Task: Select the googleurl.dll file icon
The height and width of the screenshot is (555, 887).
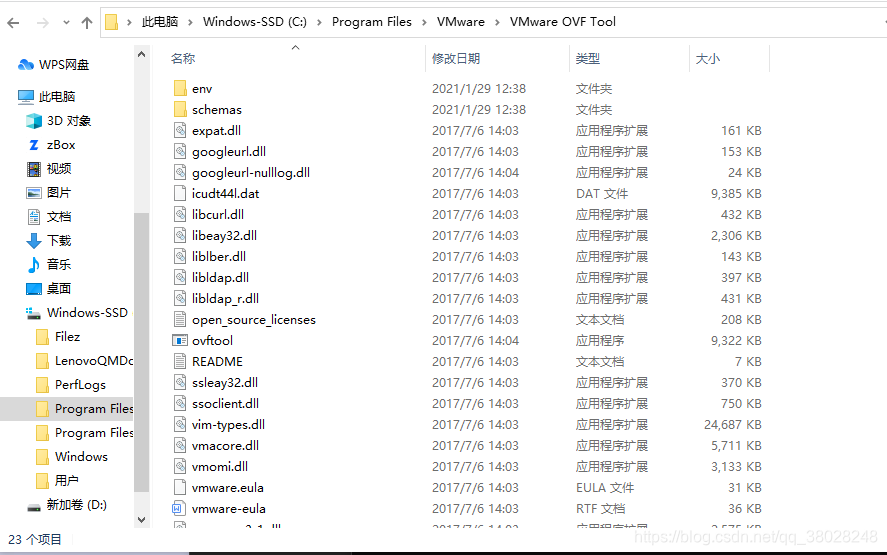Action: pos(180,151)
